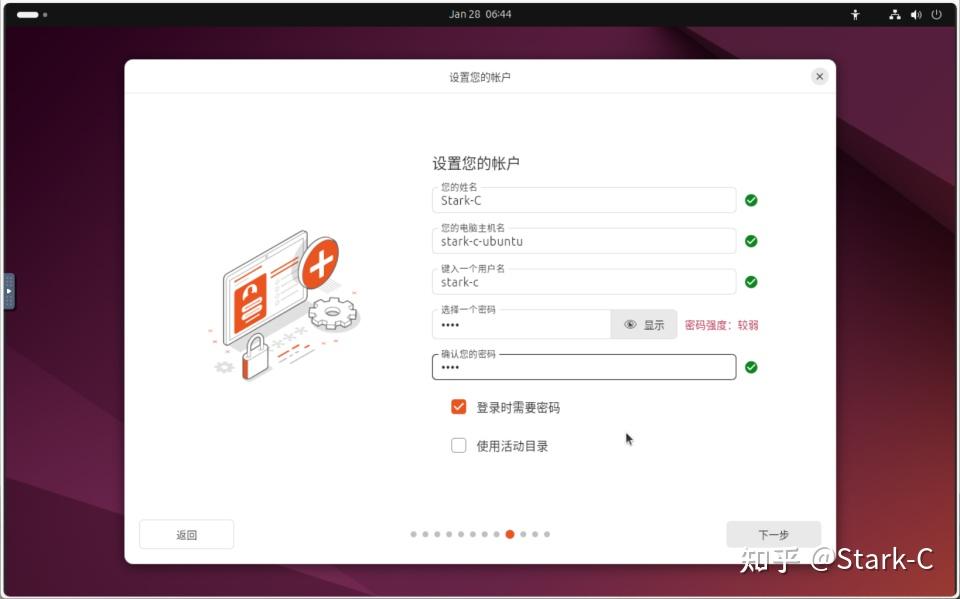The image size is (960, 599).
Task: Click the last step indicator dot
Action: (547, 534)
